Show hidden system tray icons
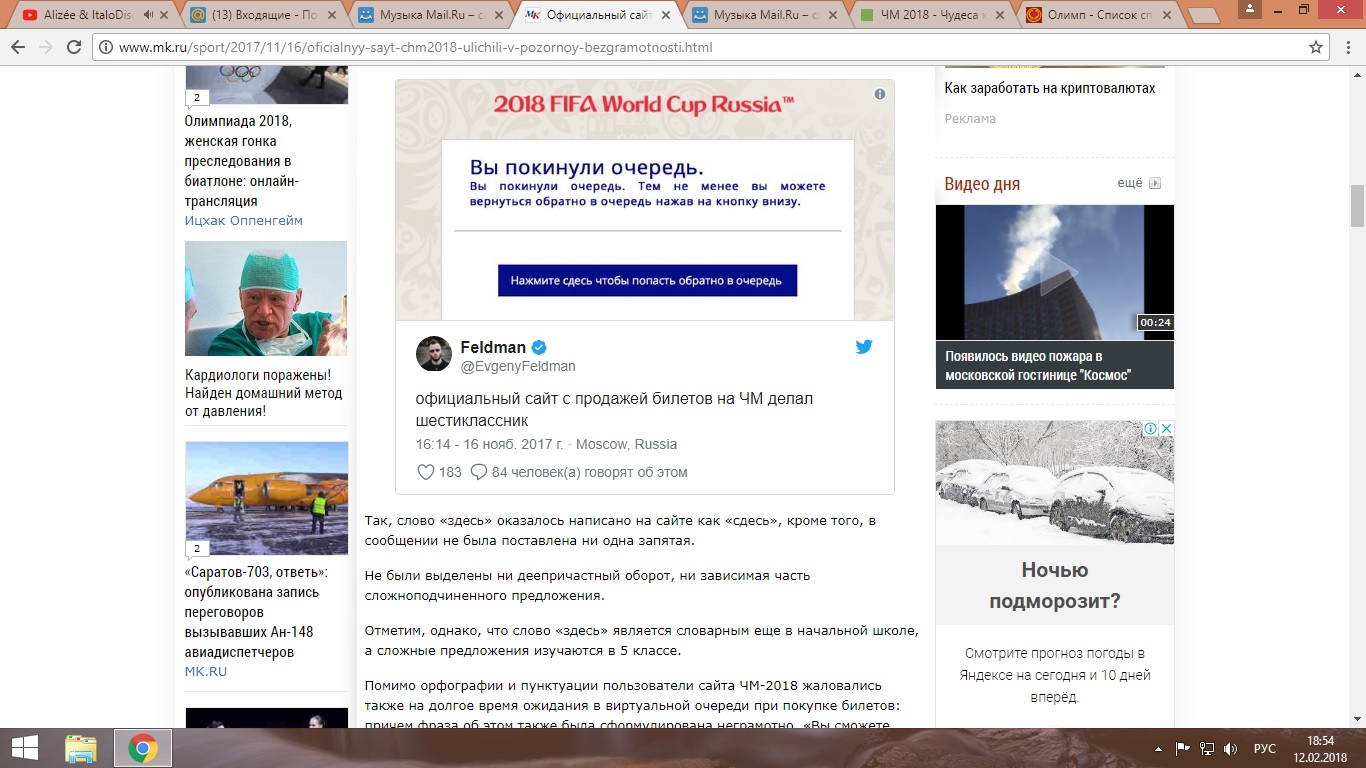The image size is (1366, 768). pos(1159,748)
